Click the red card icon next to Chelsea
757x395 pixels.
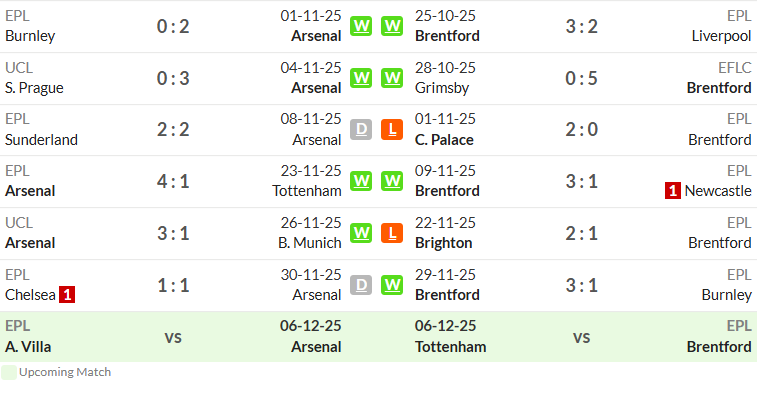tap(67, 295)
